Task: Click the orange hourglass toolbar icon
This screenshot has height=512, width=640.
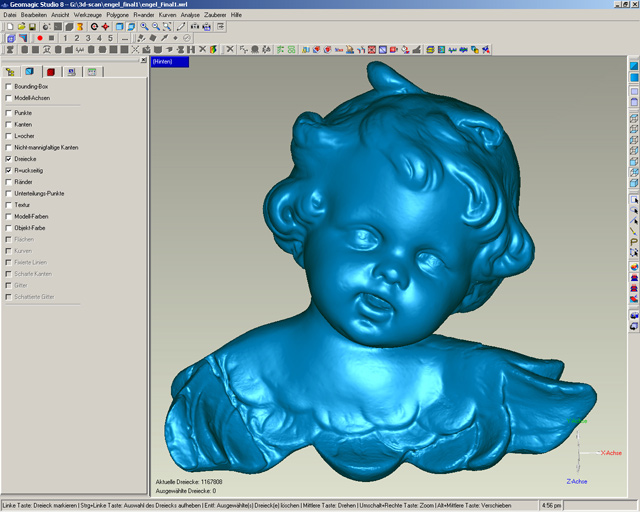Action: (80, 27)
